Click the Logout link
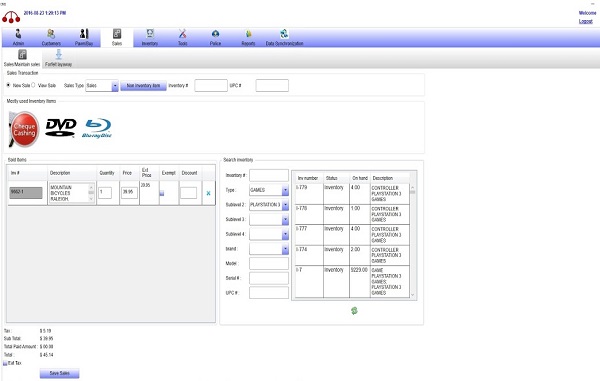600x381 pixels. pos(585,21)
